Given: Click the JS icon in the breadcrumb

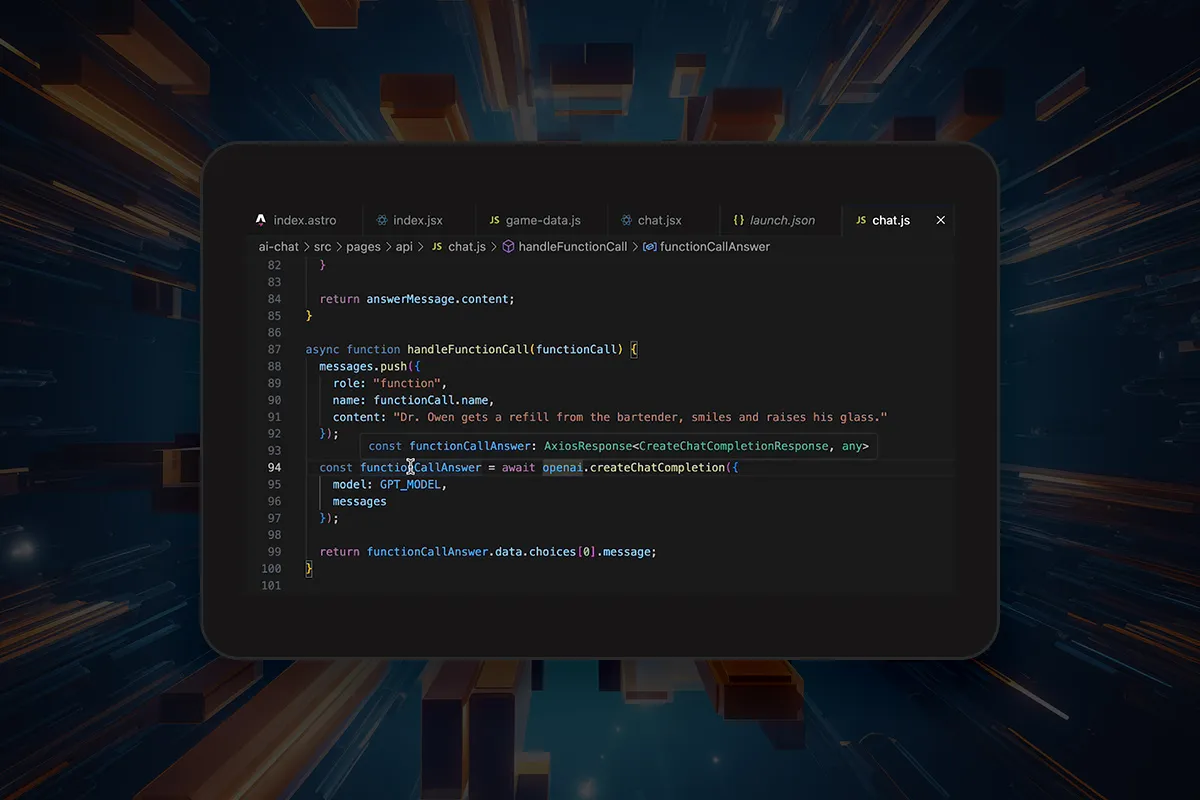Looking at the screenshot, I should tap(436, 246).
